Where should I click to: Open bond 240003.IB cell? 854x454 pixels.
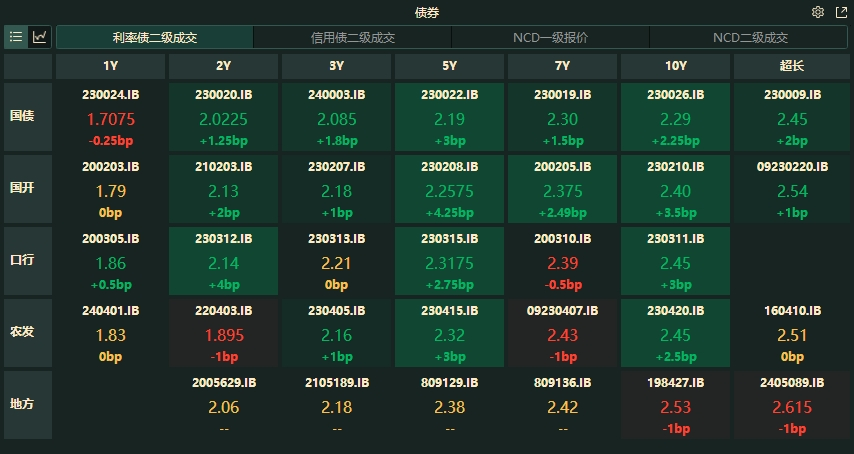coord(337,116)
